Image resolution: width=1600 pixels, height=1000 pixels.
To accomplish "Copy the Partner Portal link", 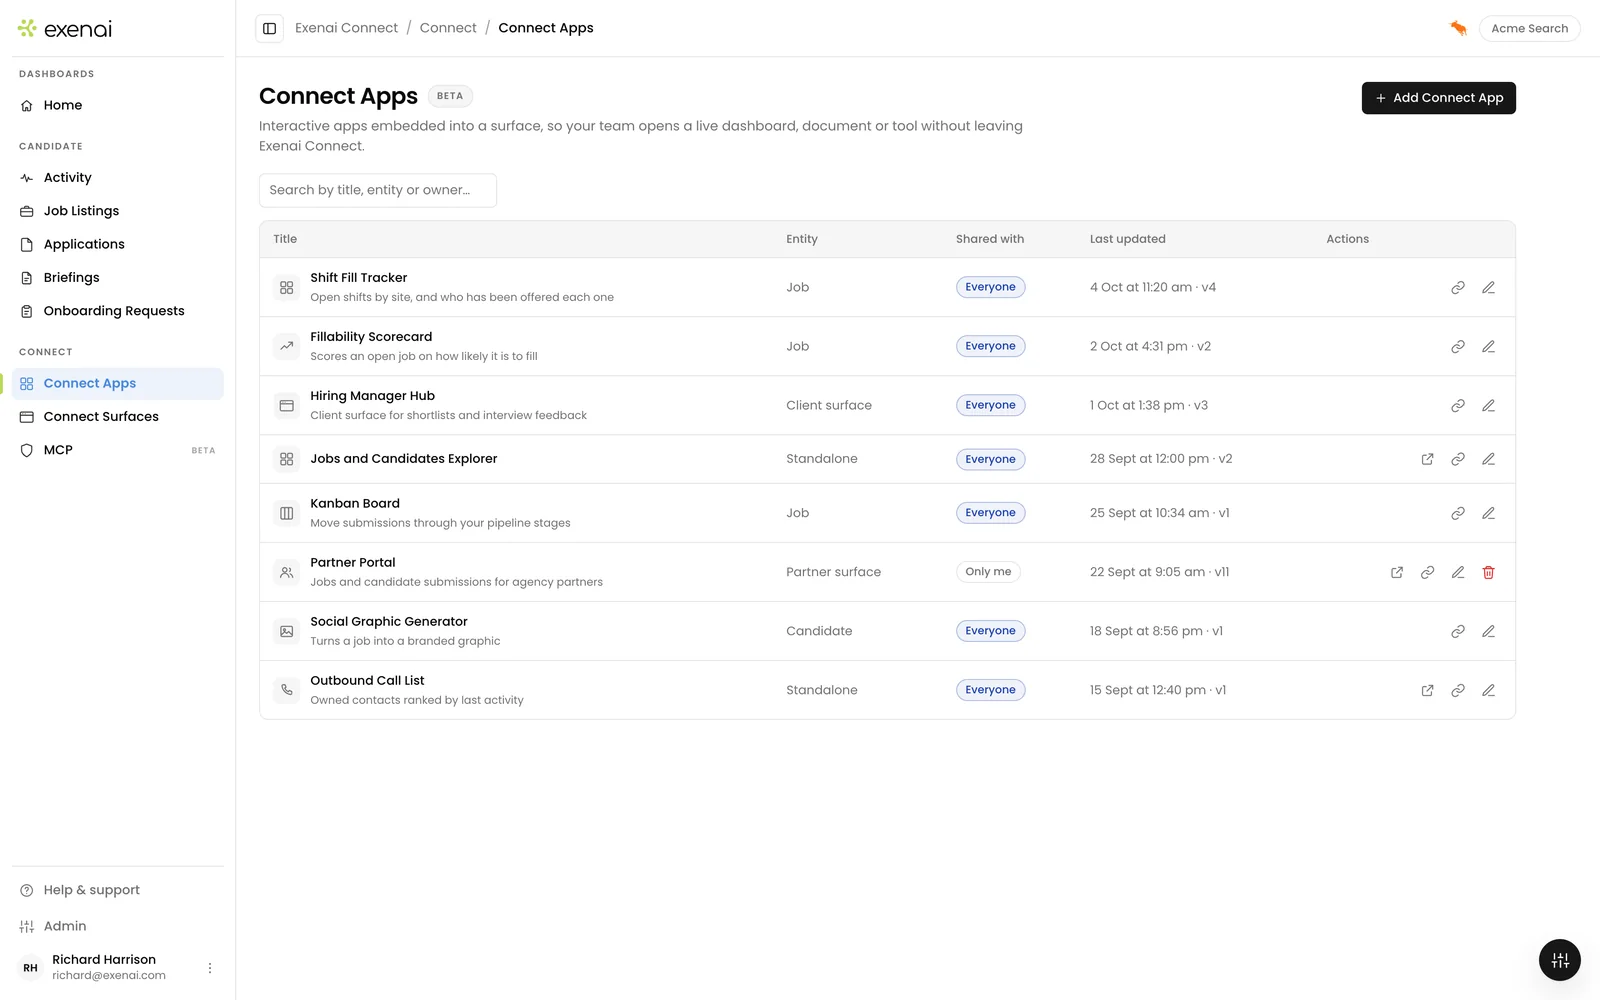I will (1427, 572).
